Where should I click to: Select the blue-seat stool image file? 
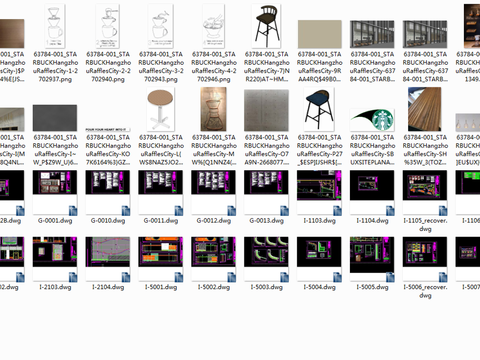coord(319,109)
